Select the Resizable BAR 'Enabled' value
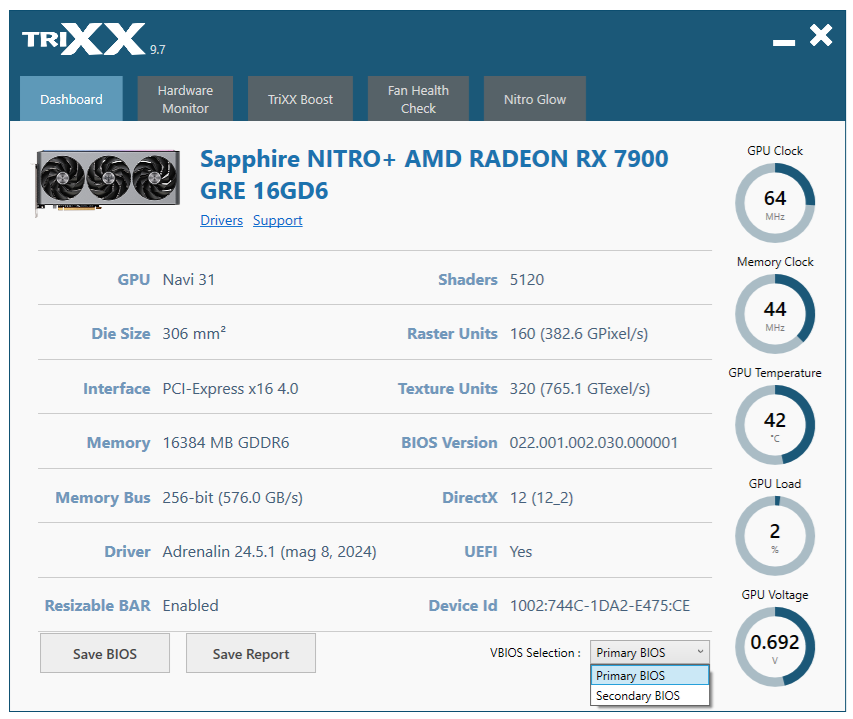Viewport: 853px width, 719px height. pyautogui.click(x=190, y=605)
